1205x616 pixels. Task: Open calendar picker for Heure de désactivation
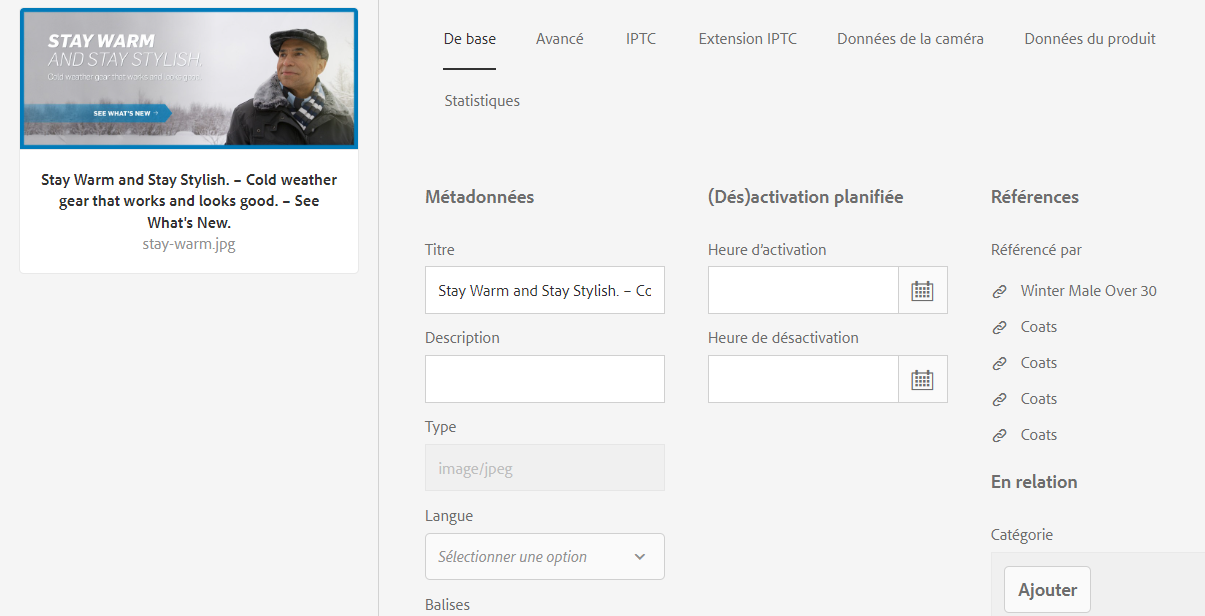(922, 379)
